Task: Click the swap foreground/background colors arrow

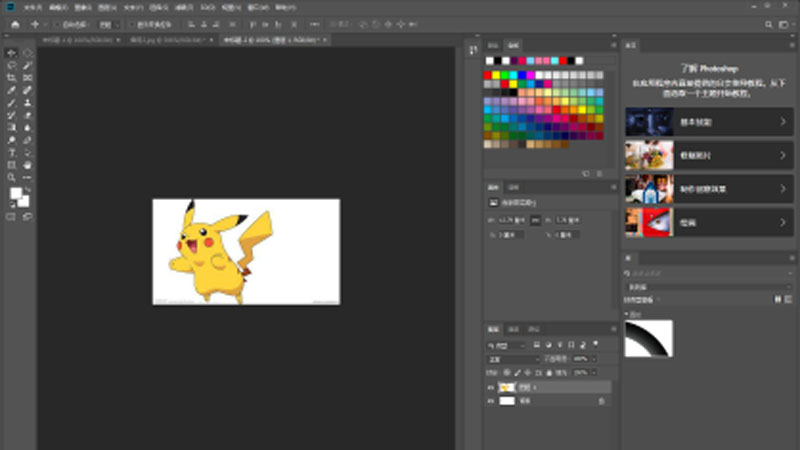Action: (x=28, y=190)
